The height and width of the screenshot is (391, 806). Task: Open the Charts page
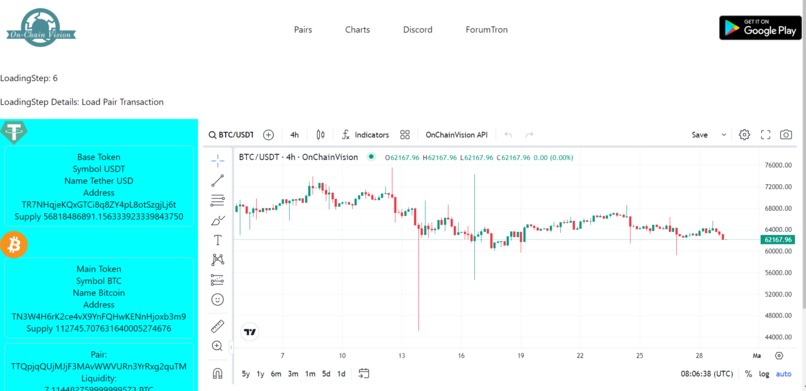(357, 30)
